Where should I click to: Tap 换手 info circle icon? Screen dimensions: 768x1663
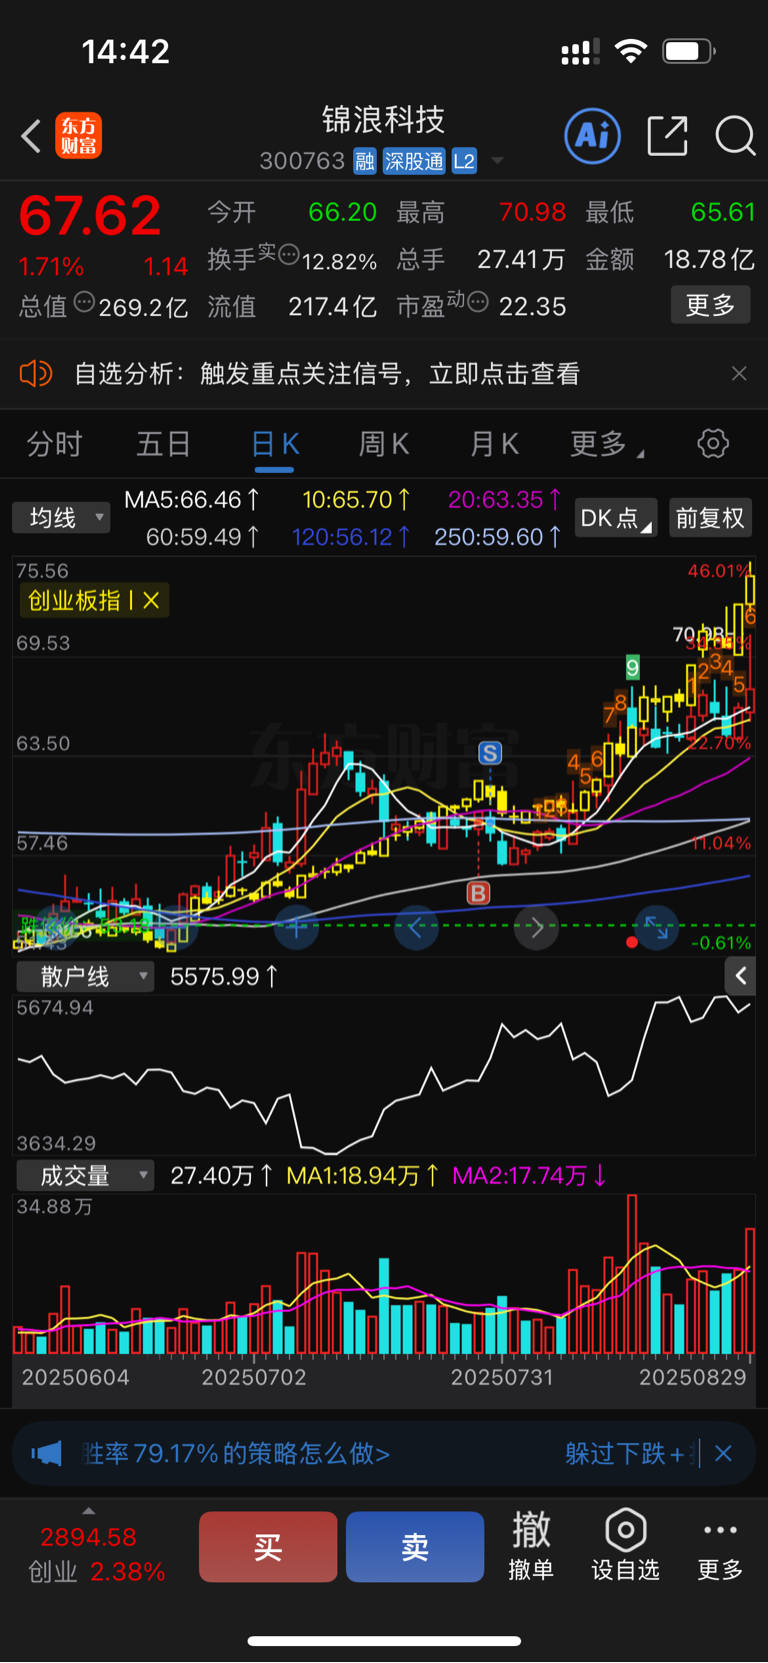point(288,254)
